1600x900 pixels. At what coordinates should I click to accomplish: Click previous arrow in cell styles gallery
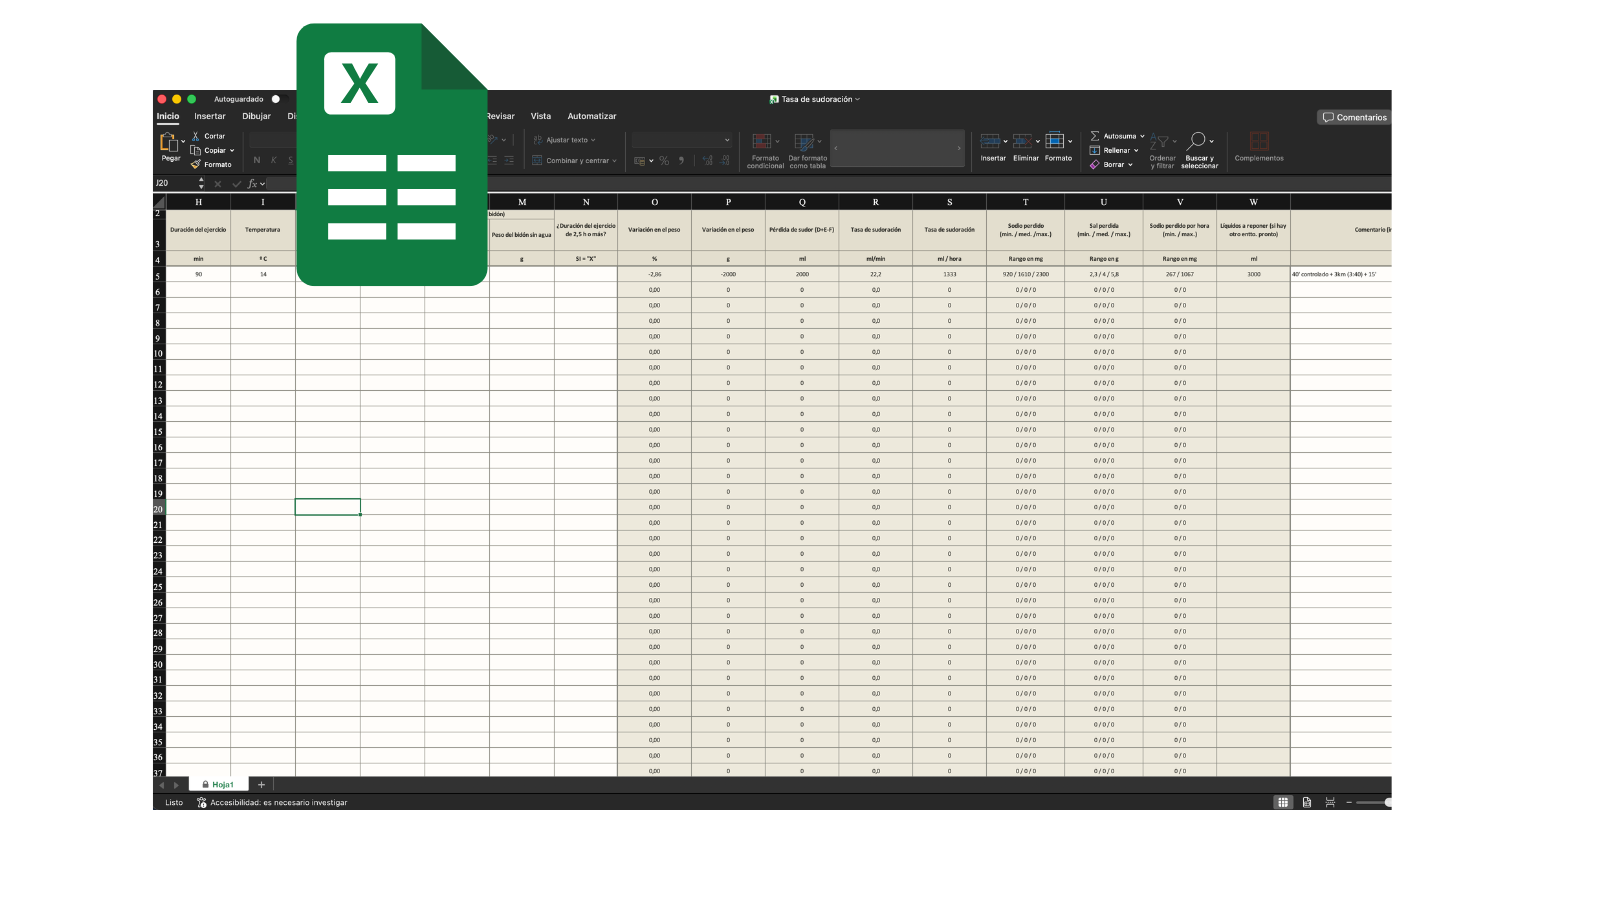836,148
